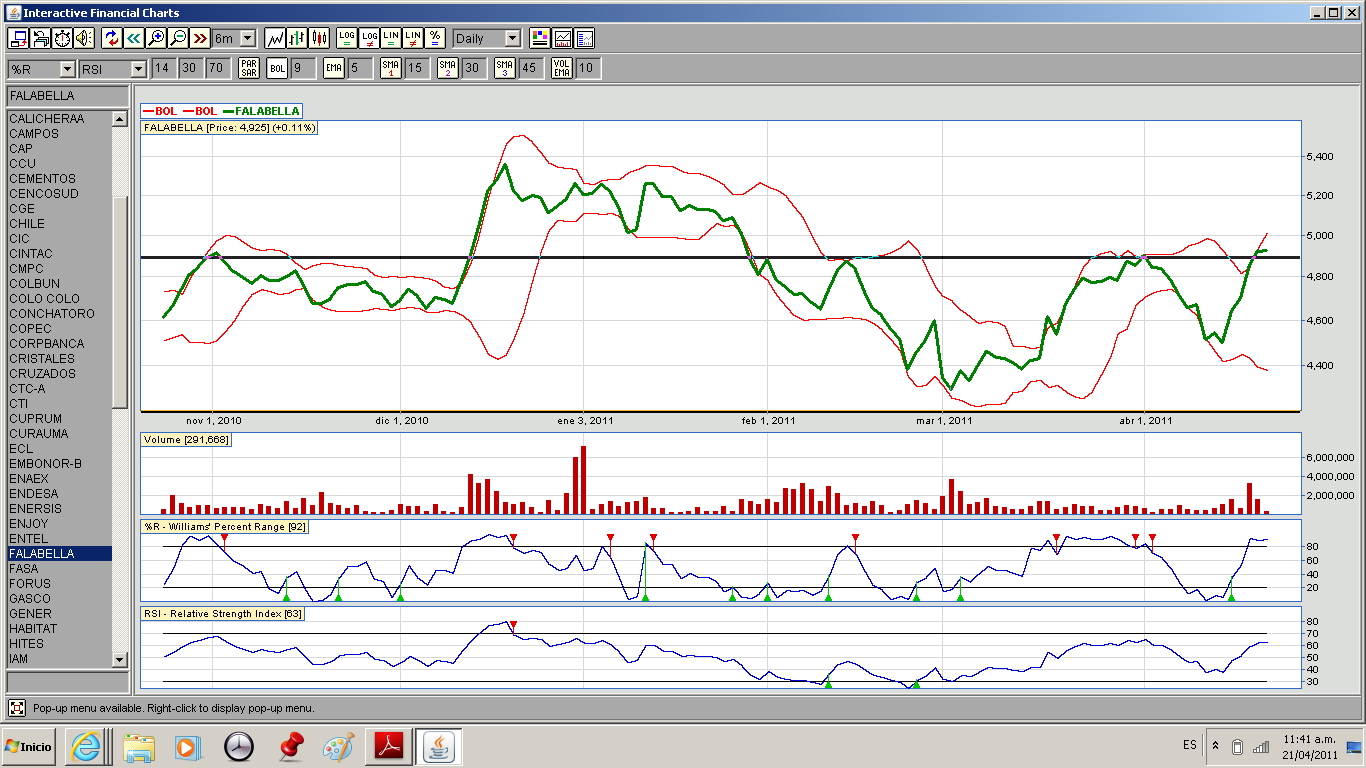The height and width of the screenshot is (768, 1366).
Task: Select ENTEL in the stock list
Action: tap(29, 539)
